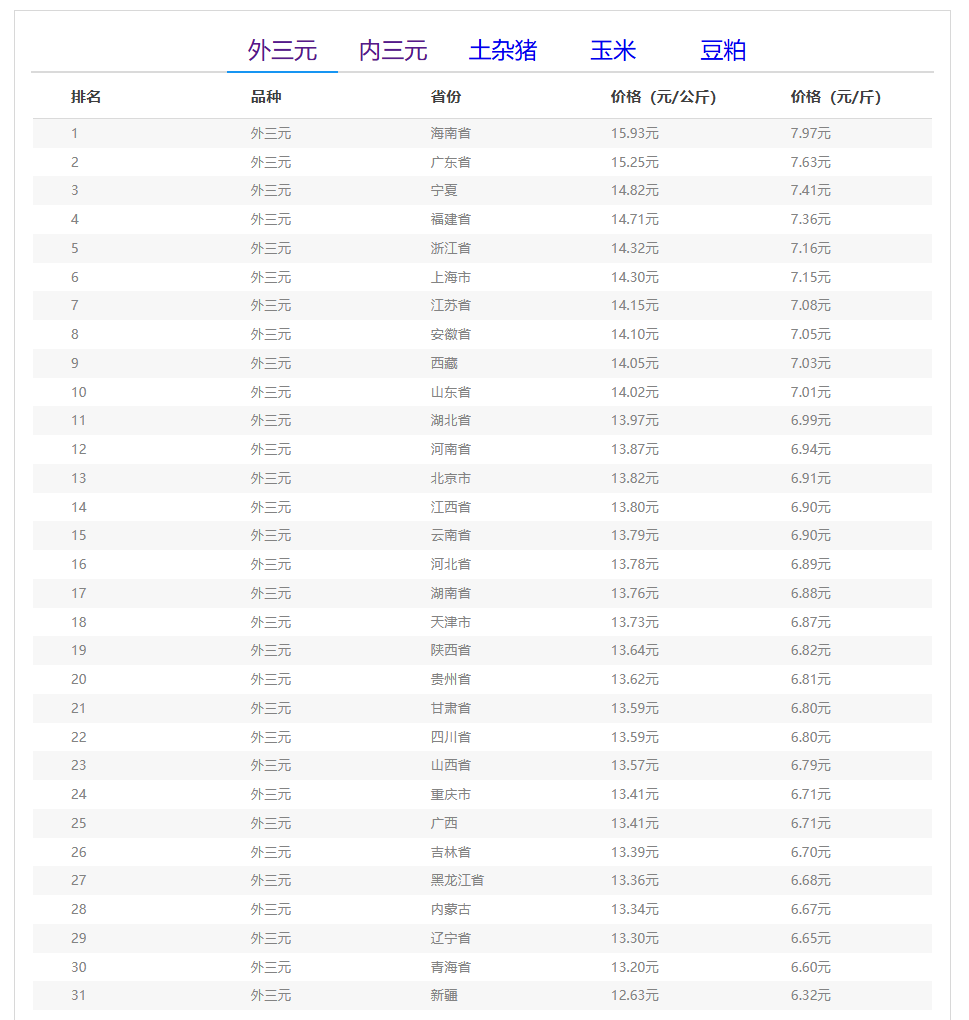
Task: Click the 价格（元/公斤）column header
Action: pos(663,97)
